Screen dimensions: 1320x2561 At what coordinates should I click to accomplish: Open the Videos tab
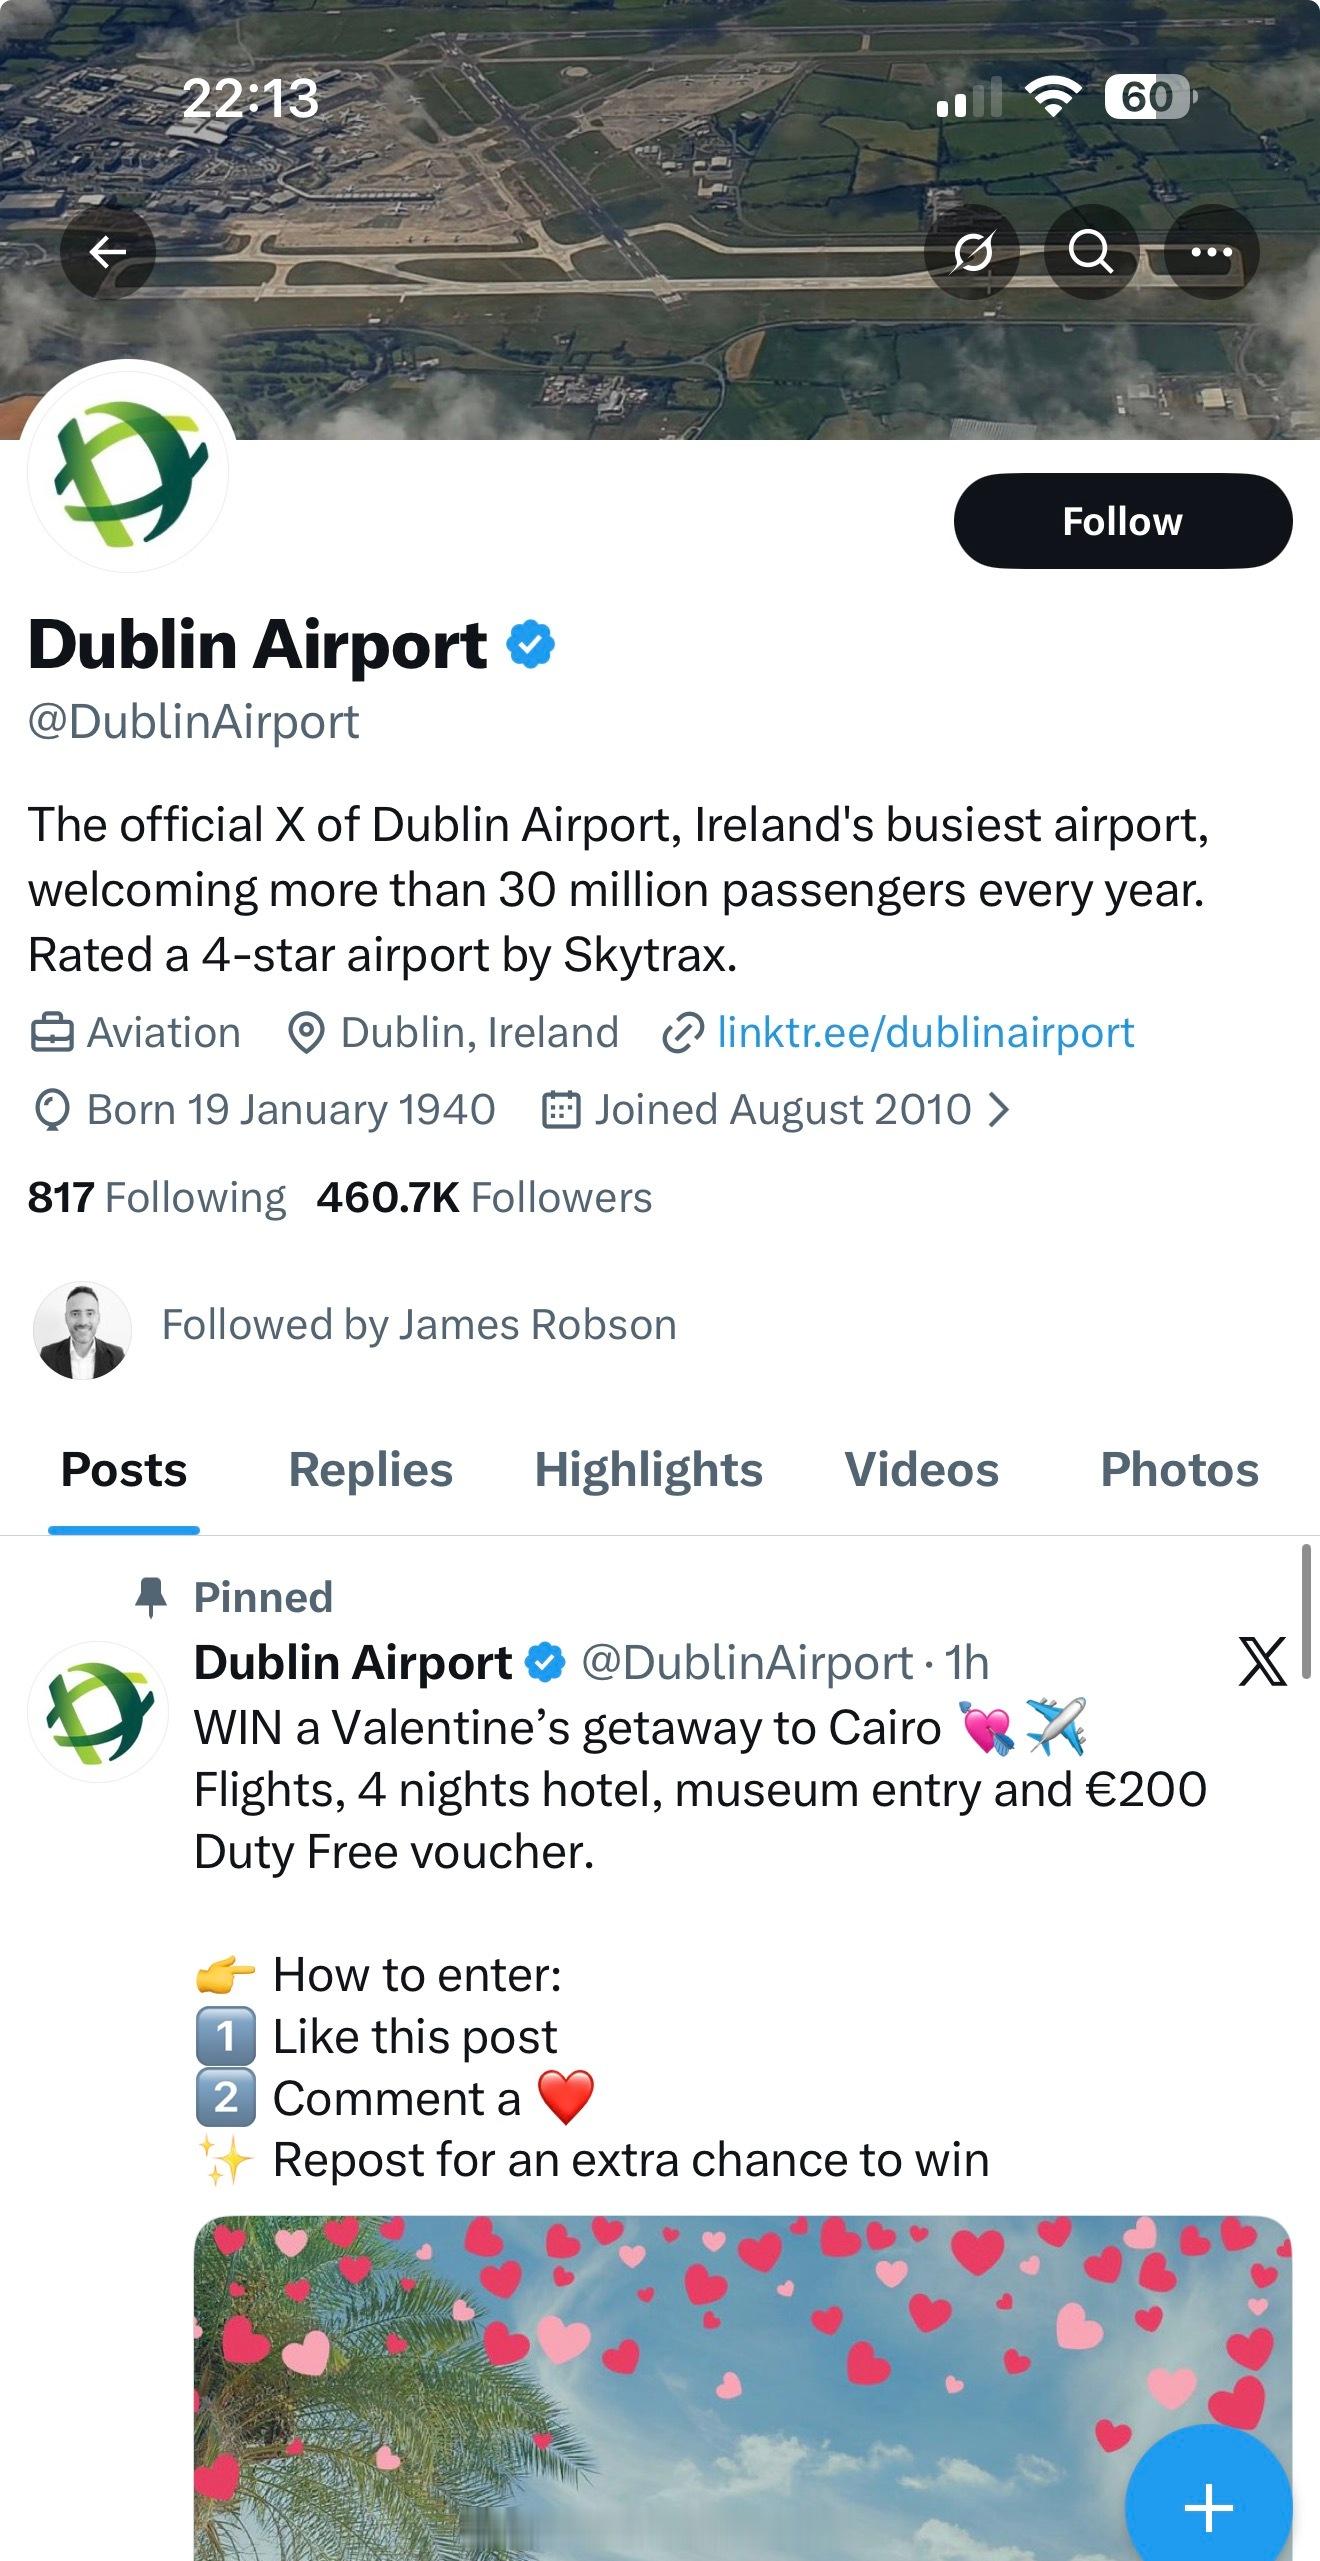921,1470
